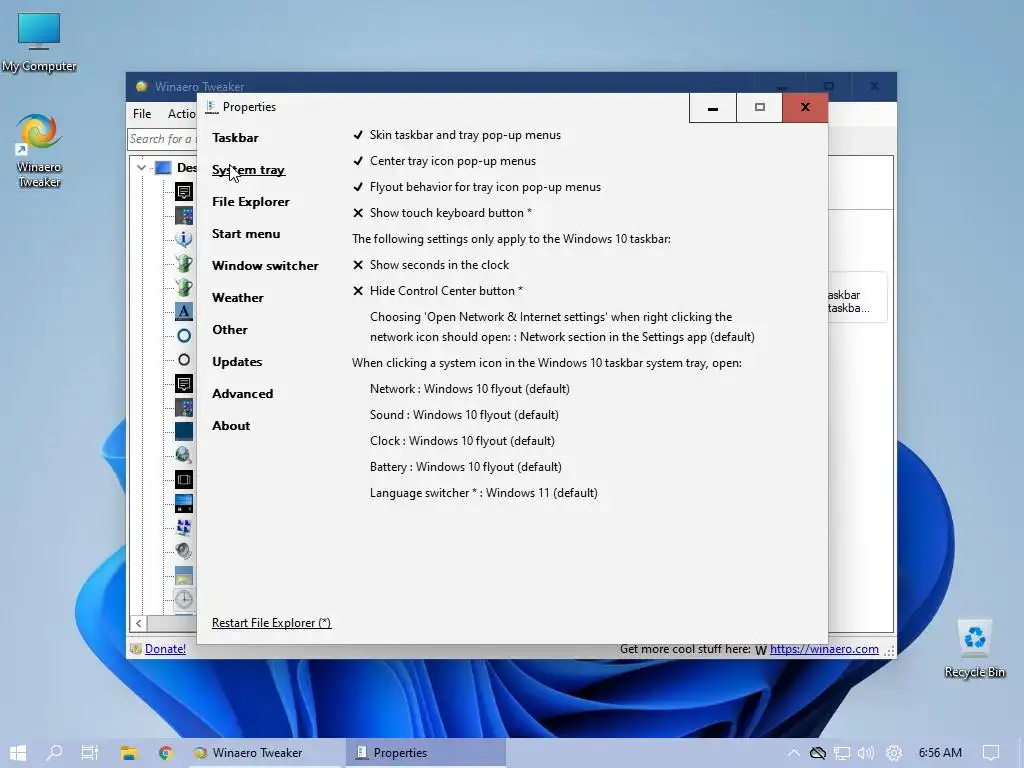The image size is (1024, 768).
Task: Click the volume speaker tray icon
Action: tap(866, 753)
